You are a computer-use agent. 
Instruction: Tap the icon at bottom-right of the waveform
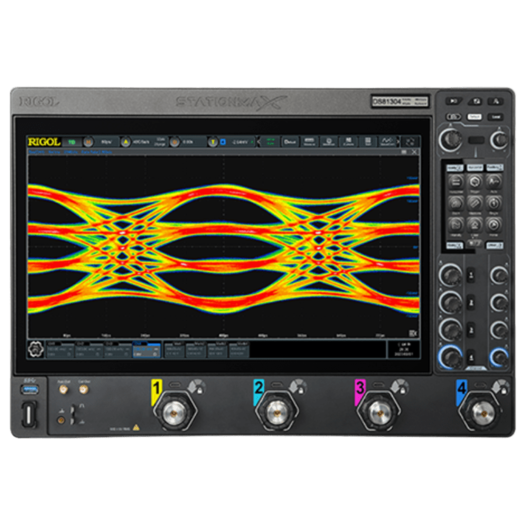click(x=413, y=333)
